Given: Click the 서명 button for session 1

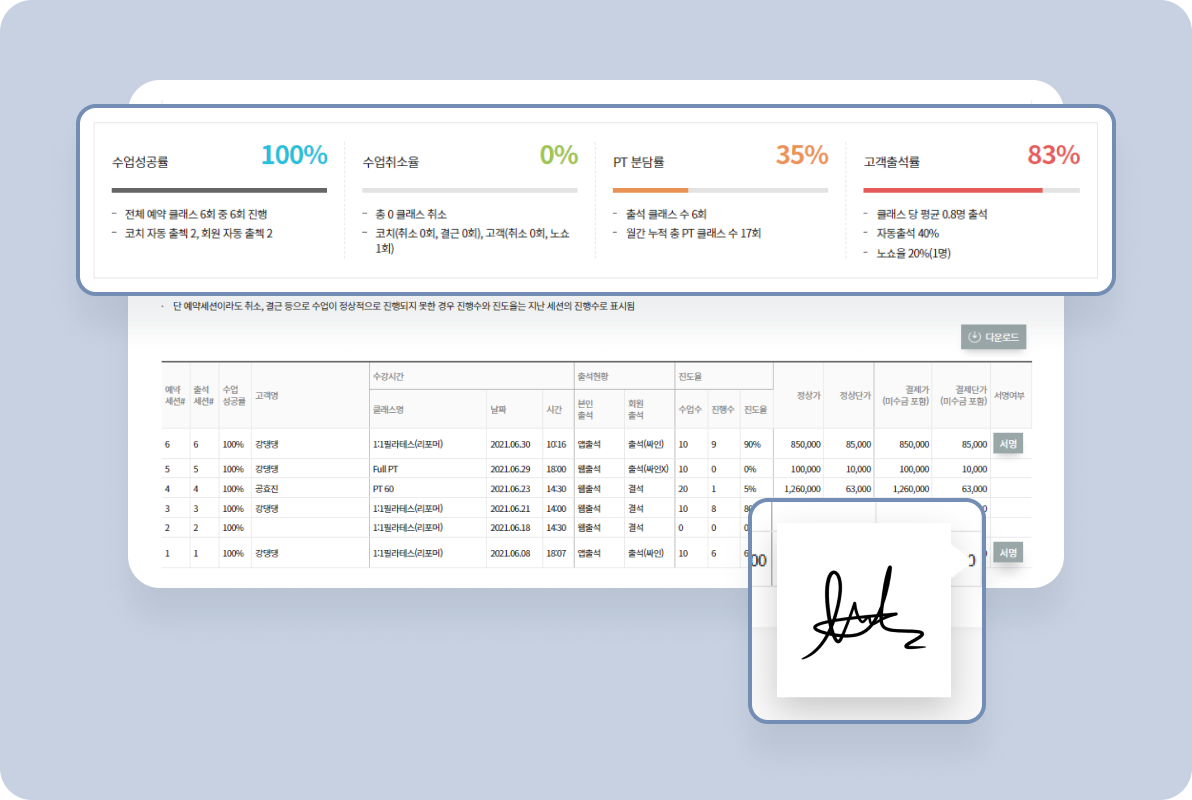Looking at the screenshot, I should (x=1008, y=553).
